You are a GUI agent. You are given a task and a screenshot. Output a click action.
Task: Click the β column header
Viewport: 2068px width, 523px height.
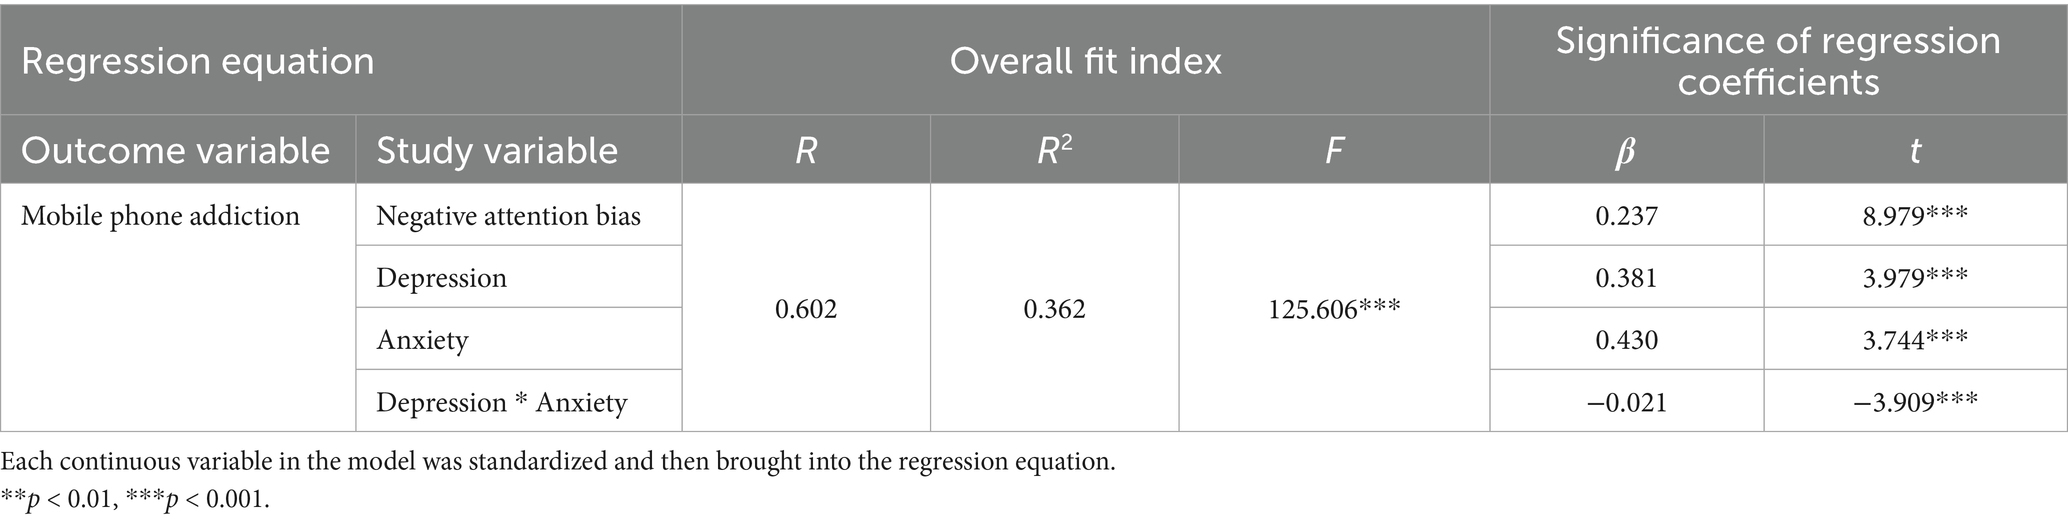pyautogui.click(x=1627, y=149)
